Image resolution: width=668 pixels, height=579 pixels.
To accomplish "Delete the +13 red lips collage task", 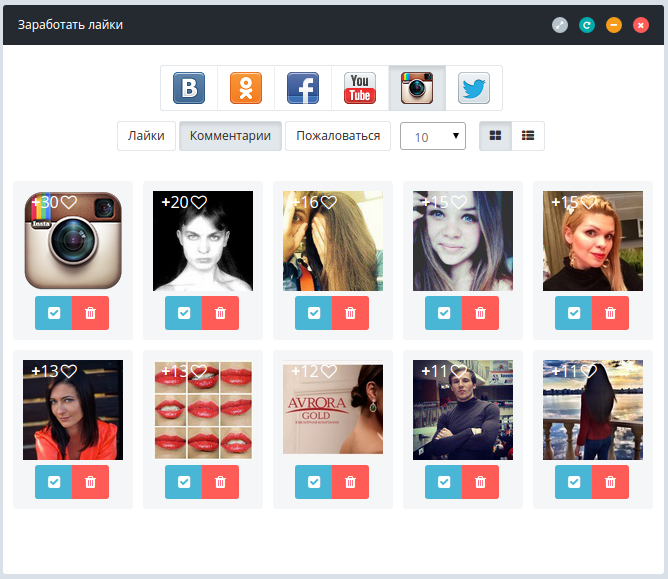I will pos(220,482).
